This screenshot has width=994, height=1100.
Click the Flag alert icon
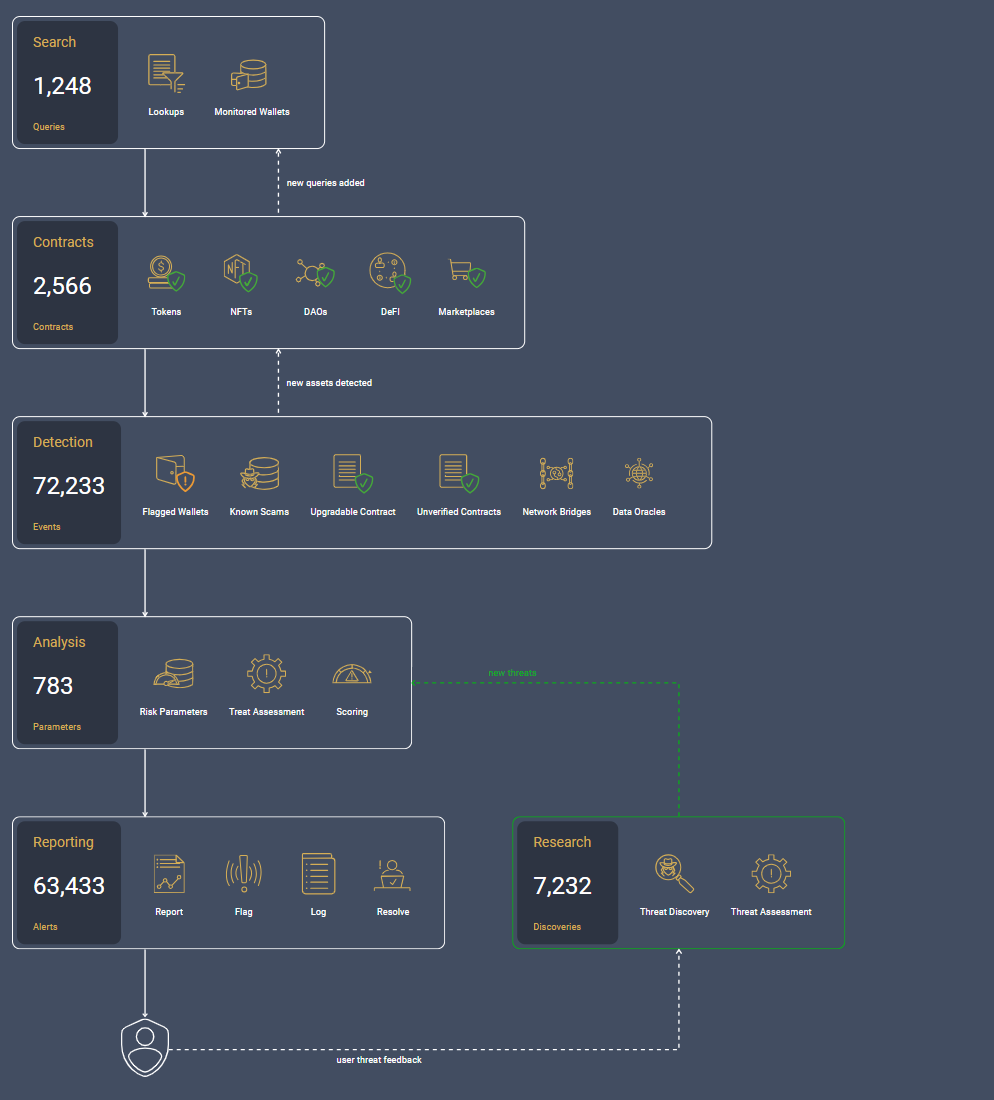point(243,873)
